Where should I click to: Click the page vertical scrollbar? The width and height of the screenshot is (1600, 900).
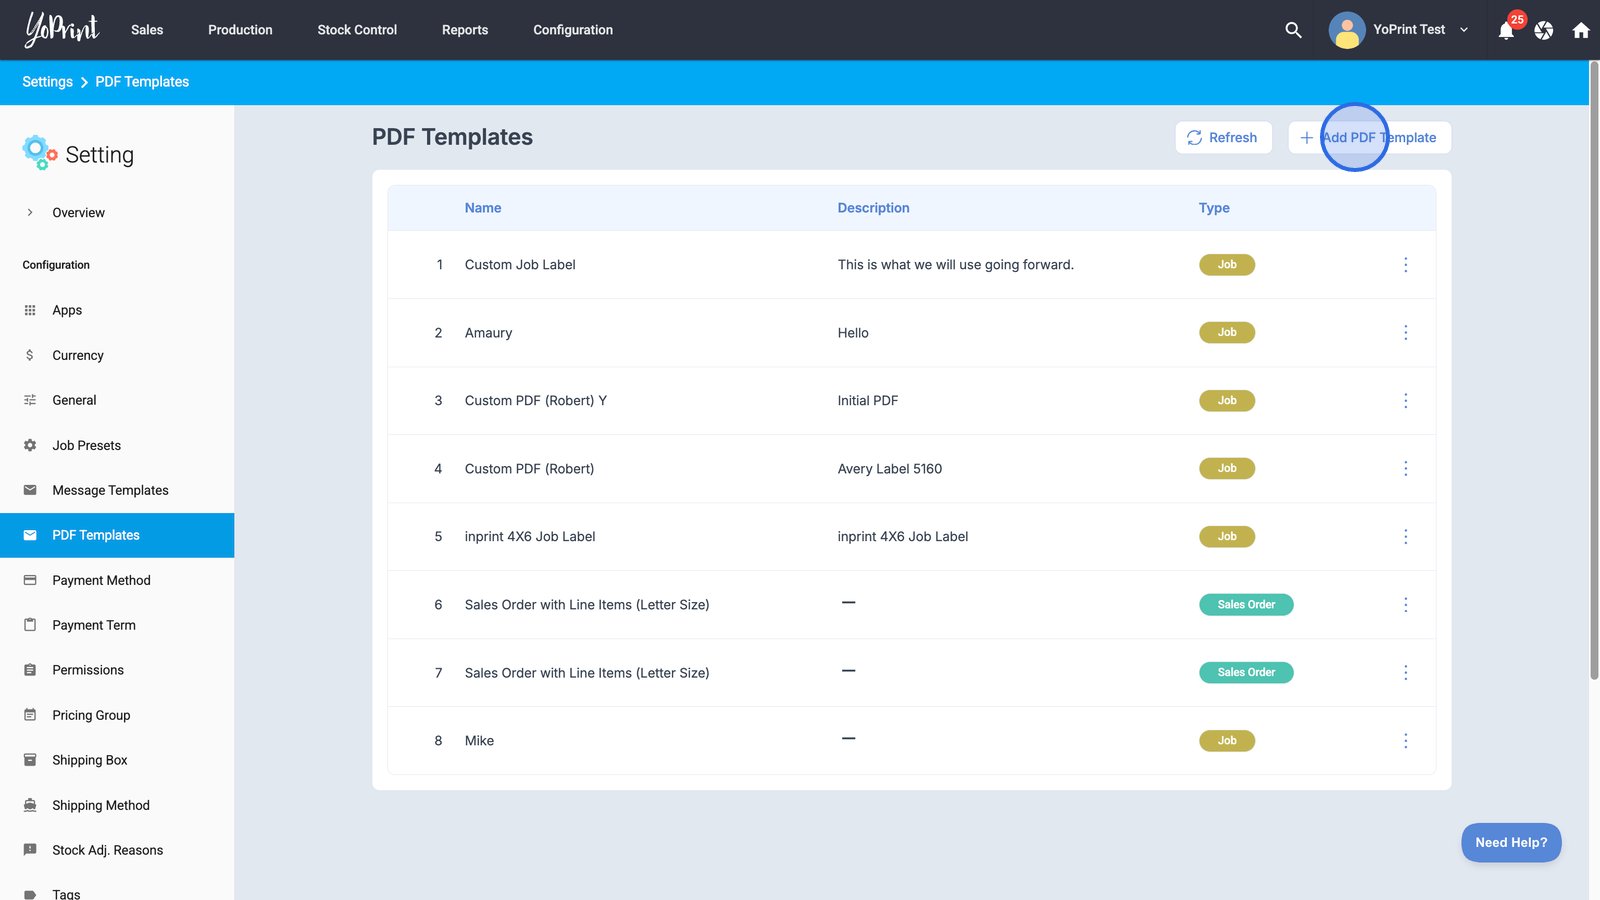click(1594, 370)
